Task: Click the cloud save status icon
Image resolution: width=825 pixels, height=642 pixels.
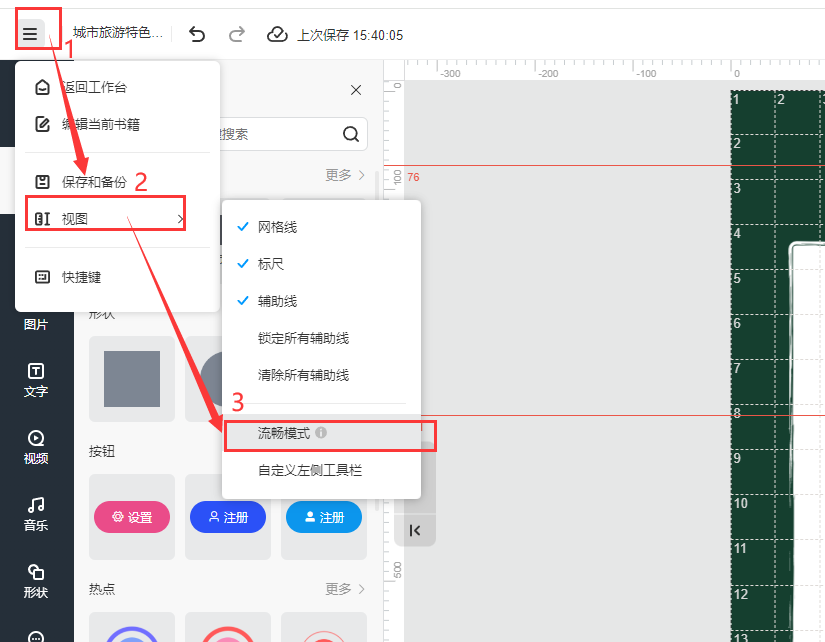Action: 277,35
